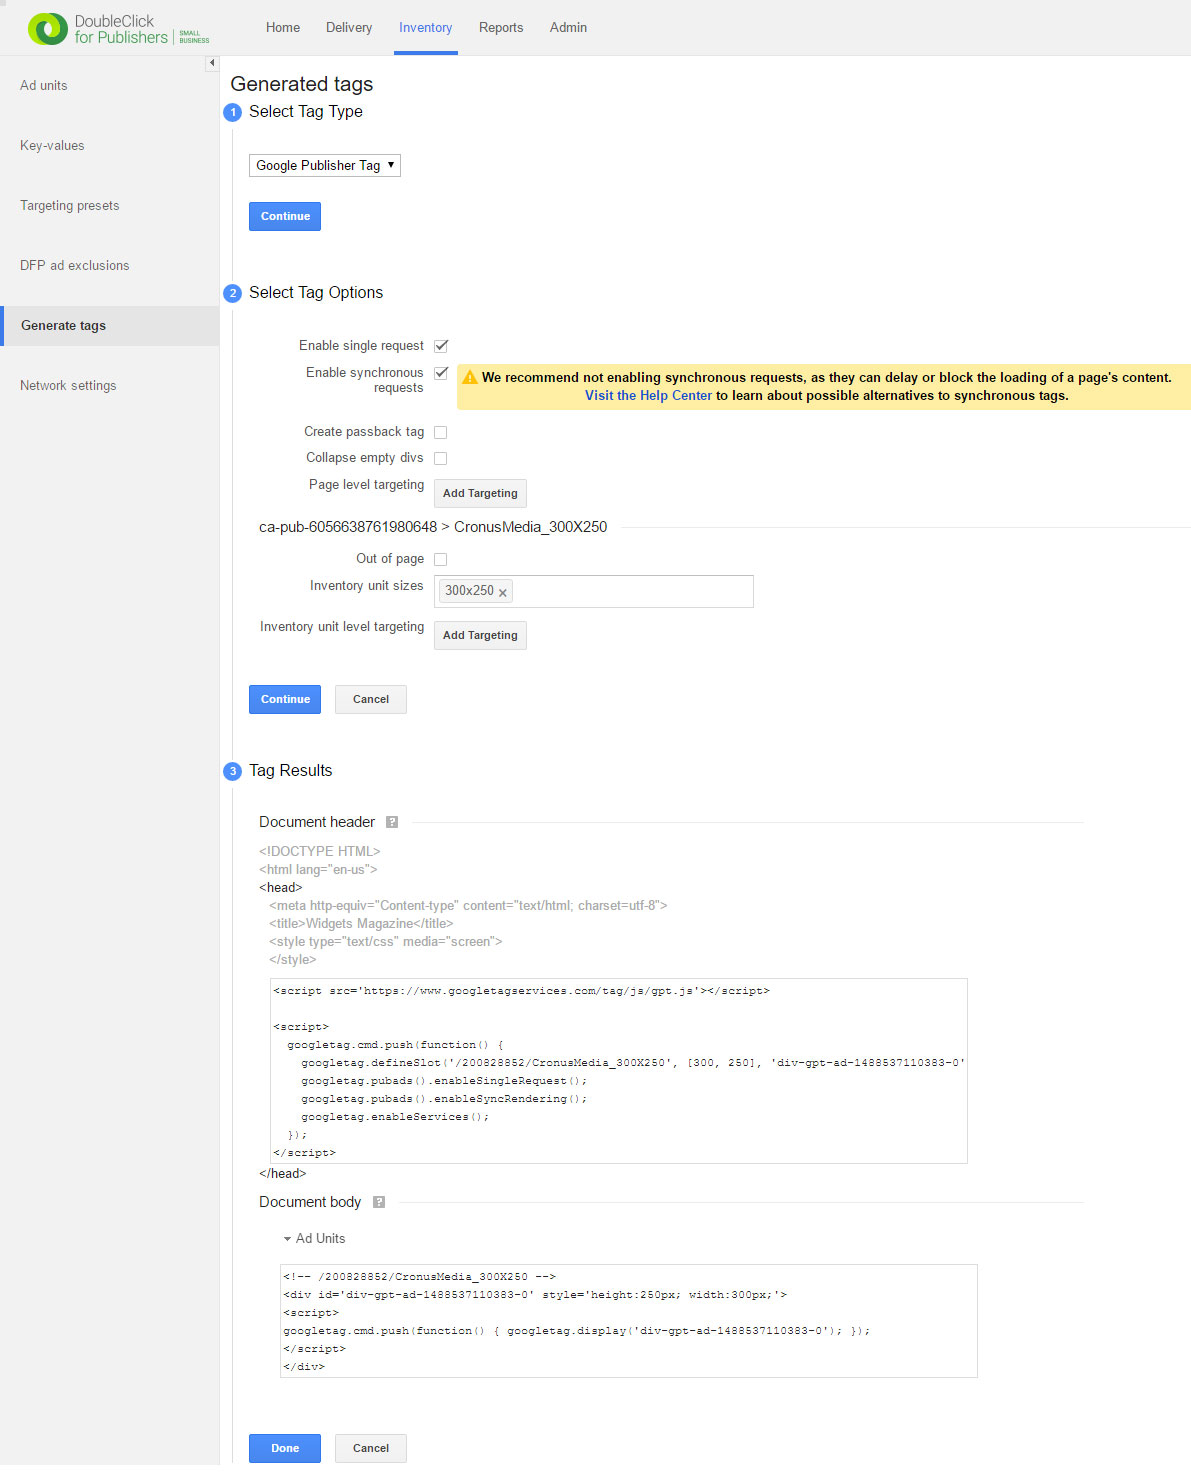The width and height of the screenshot is (1191, 1482).
Task: Open the Admin tab
Action: (568, 28)
